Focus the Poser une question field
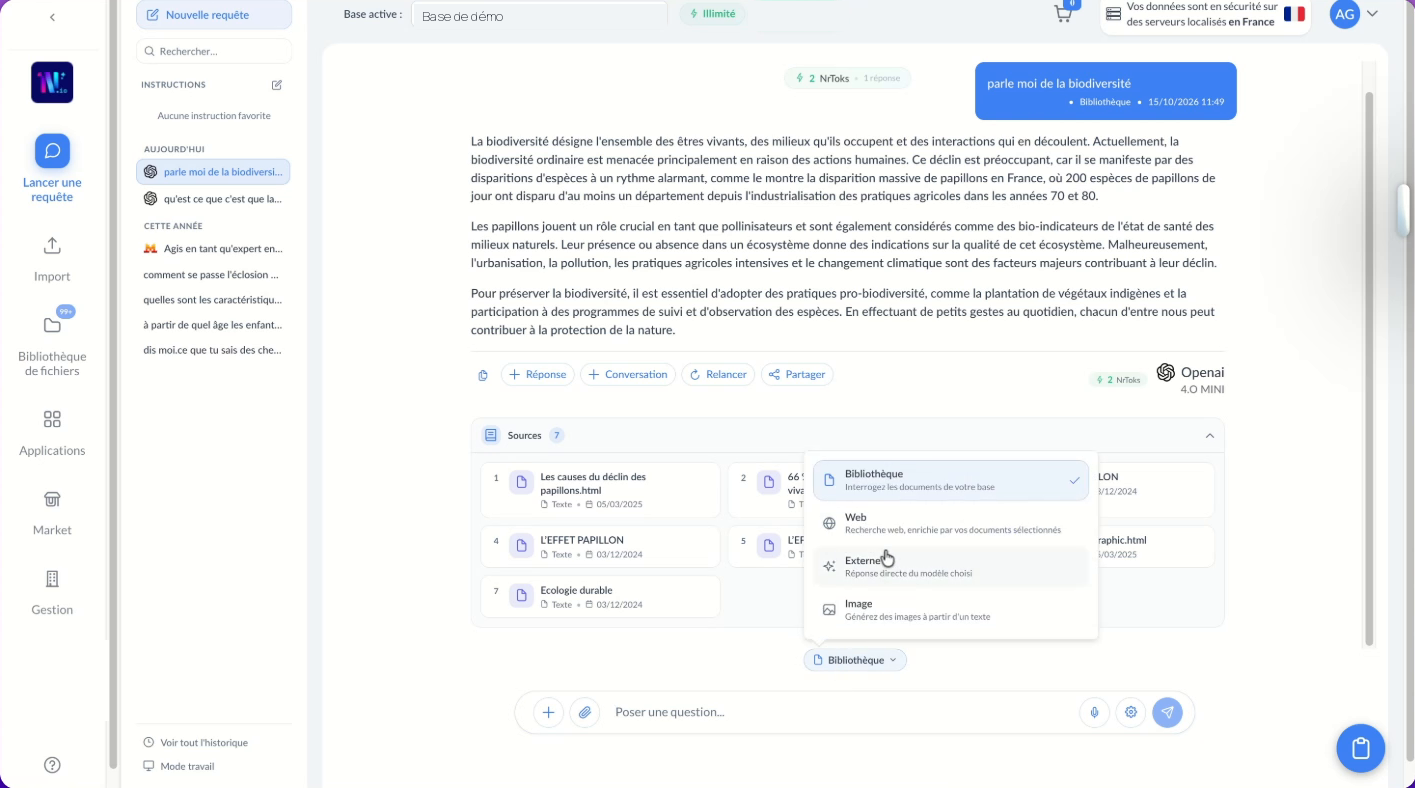The image size is (1415, 788). pyautogui.click(x=840, y=712)
